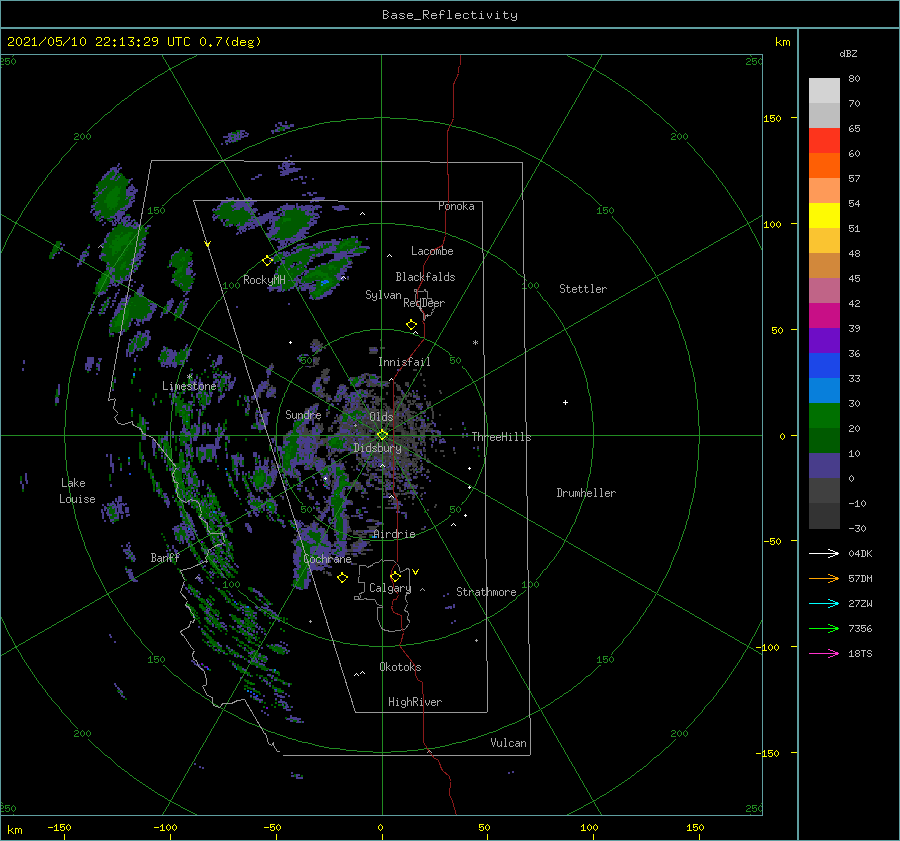Click the RockyMH label
The height and width of the screenshot is (841, 900).
[264, 280]
